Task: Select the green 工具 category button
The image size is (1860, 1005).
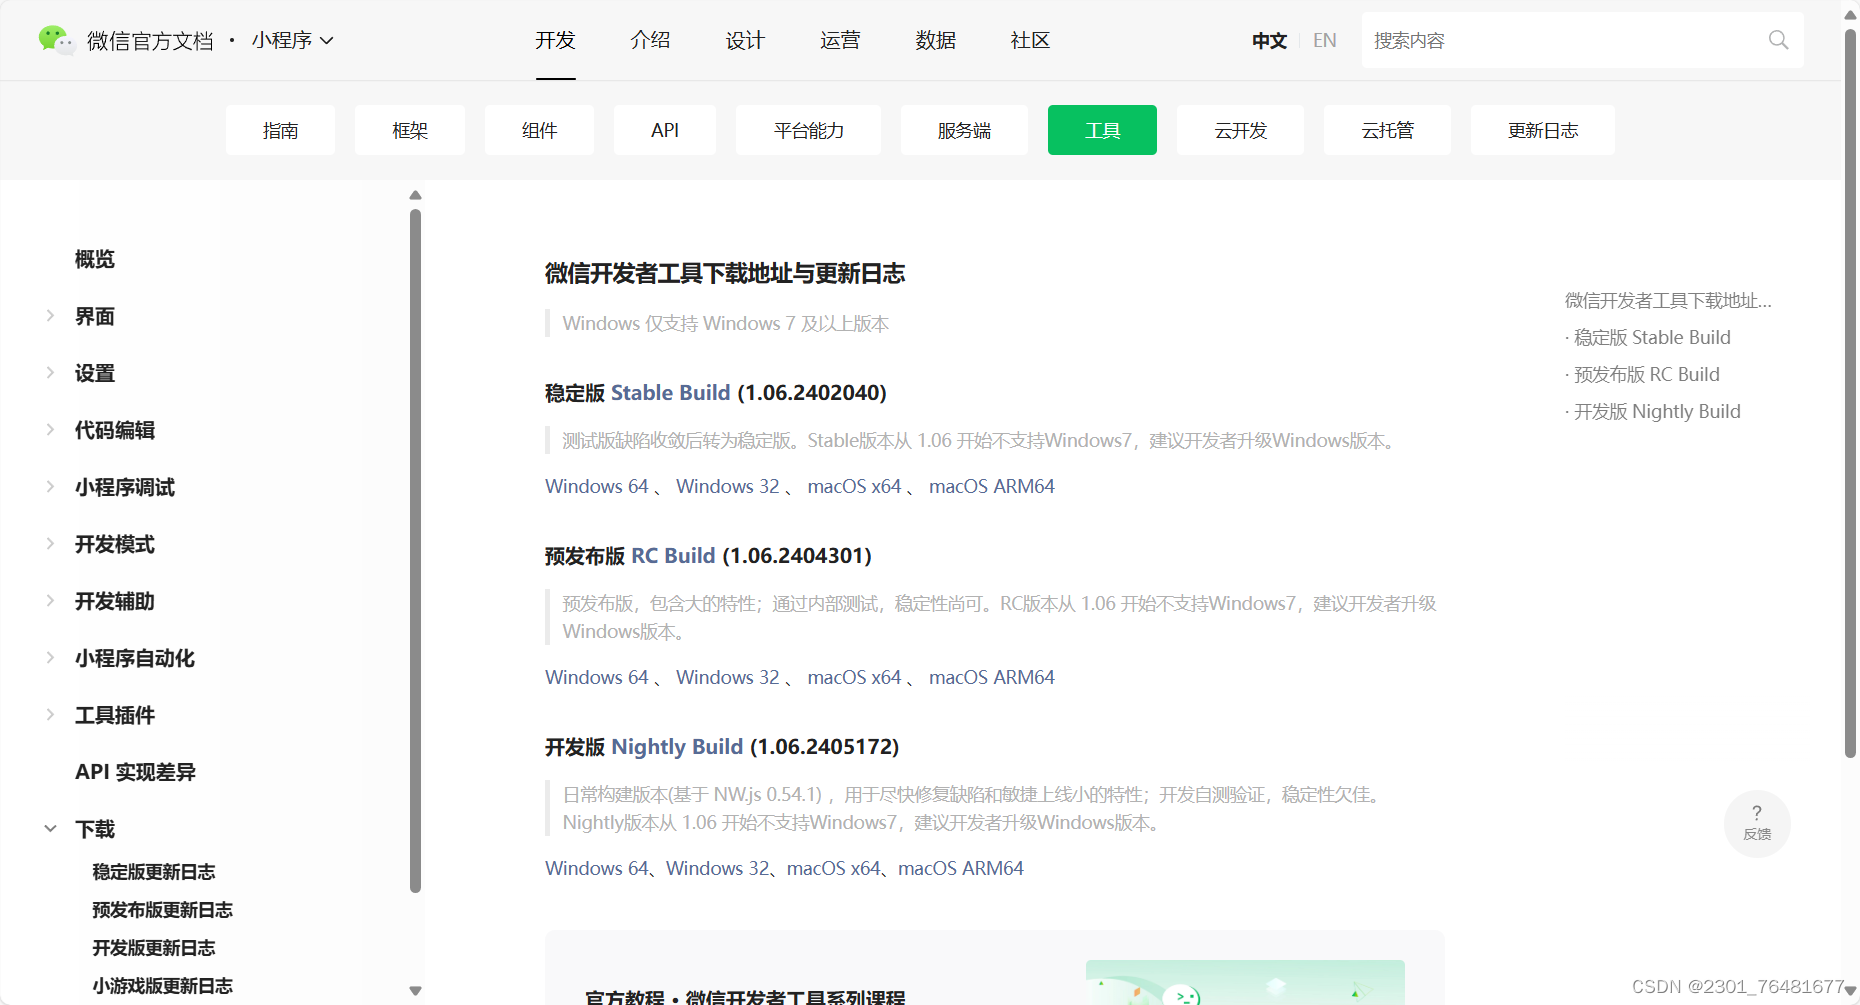Action: pos(1102,130)
